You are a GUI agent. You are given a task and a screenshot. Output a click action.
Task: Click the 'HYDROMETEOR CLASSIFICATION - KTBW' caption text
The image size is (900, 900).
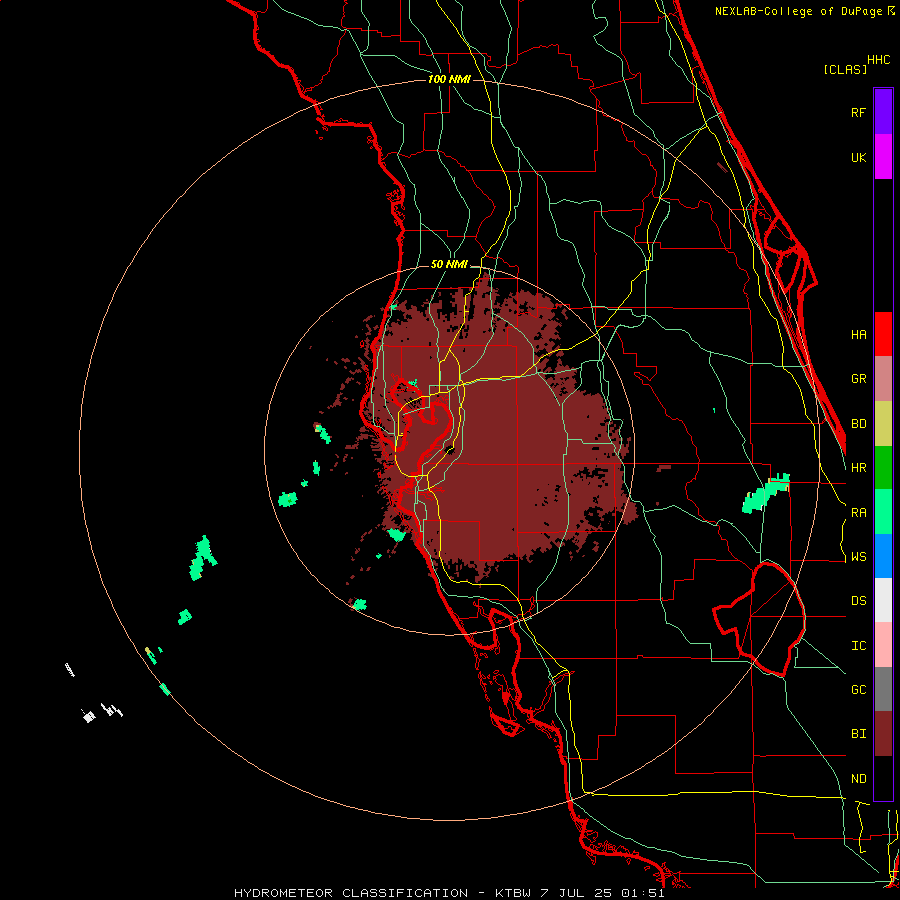382,893
